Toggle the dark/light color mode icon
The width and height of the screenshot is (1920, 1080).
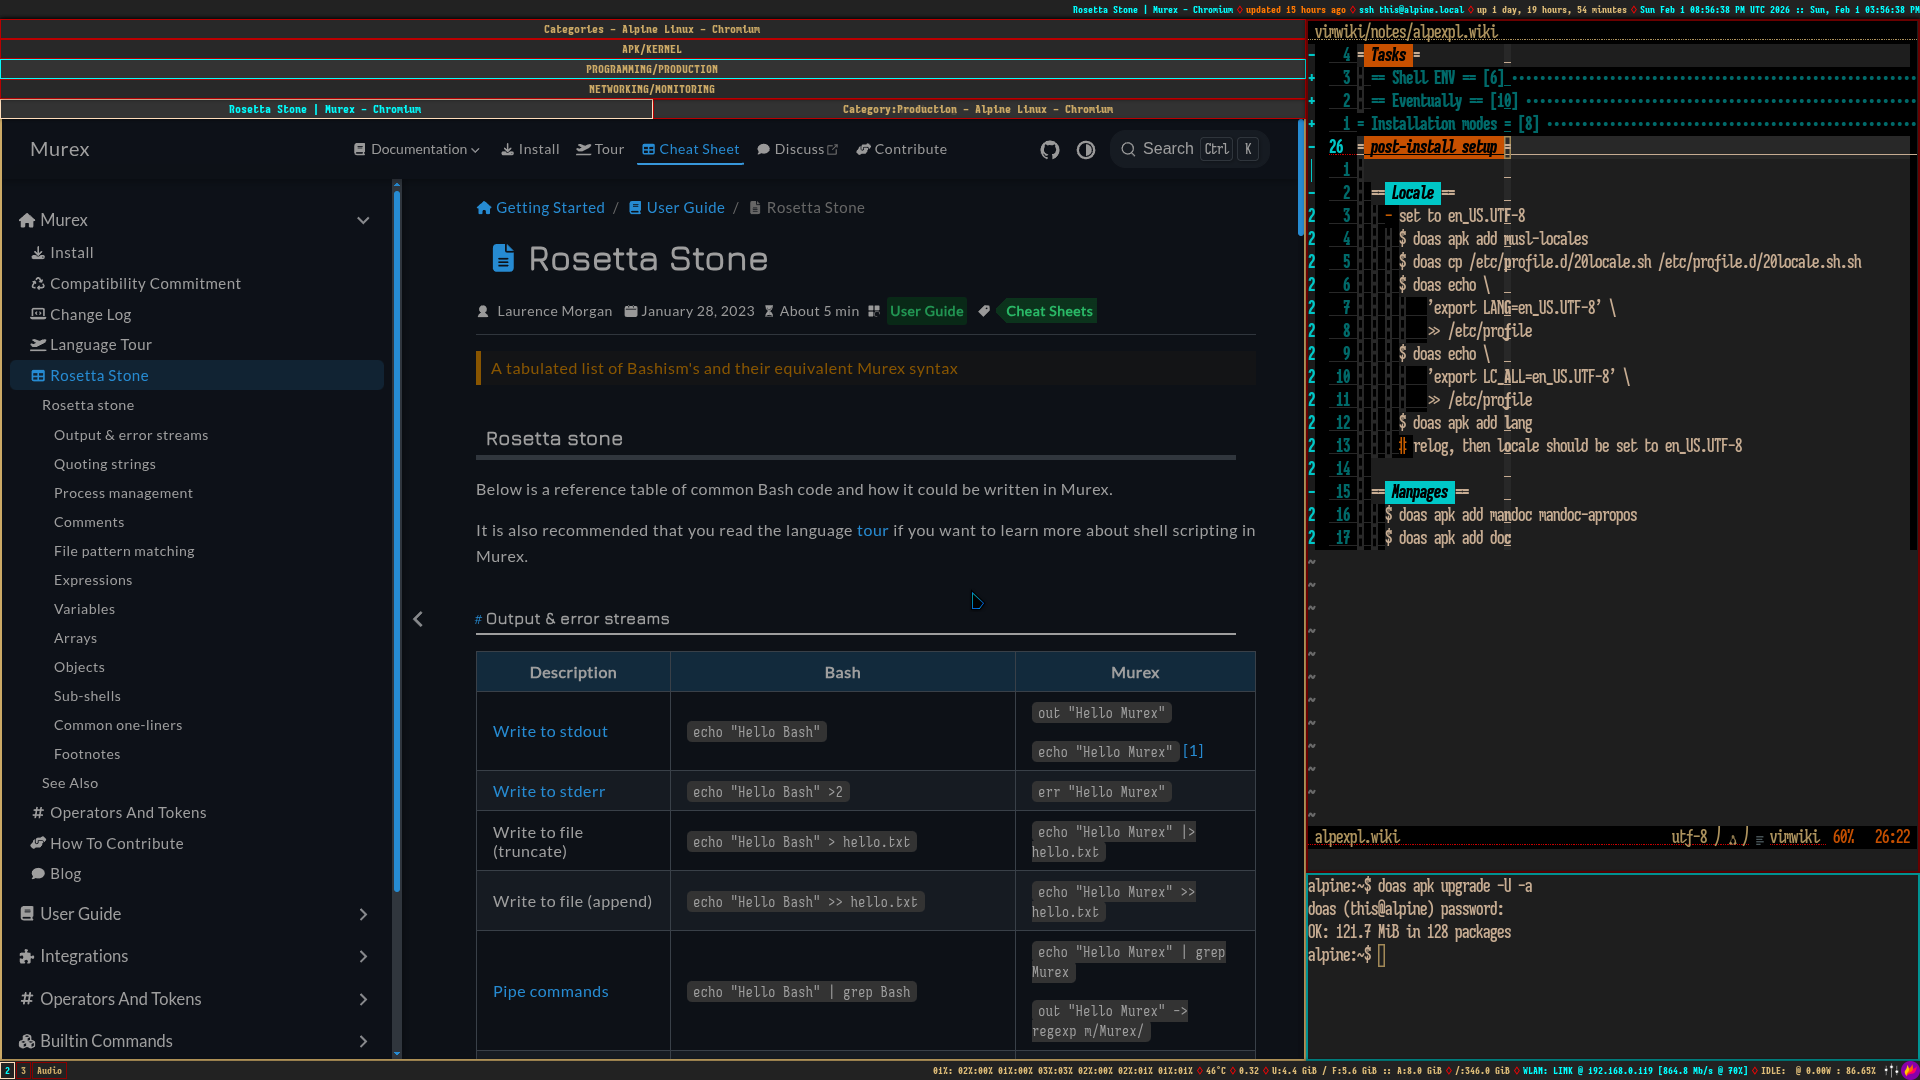tap(1086, 150)
